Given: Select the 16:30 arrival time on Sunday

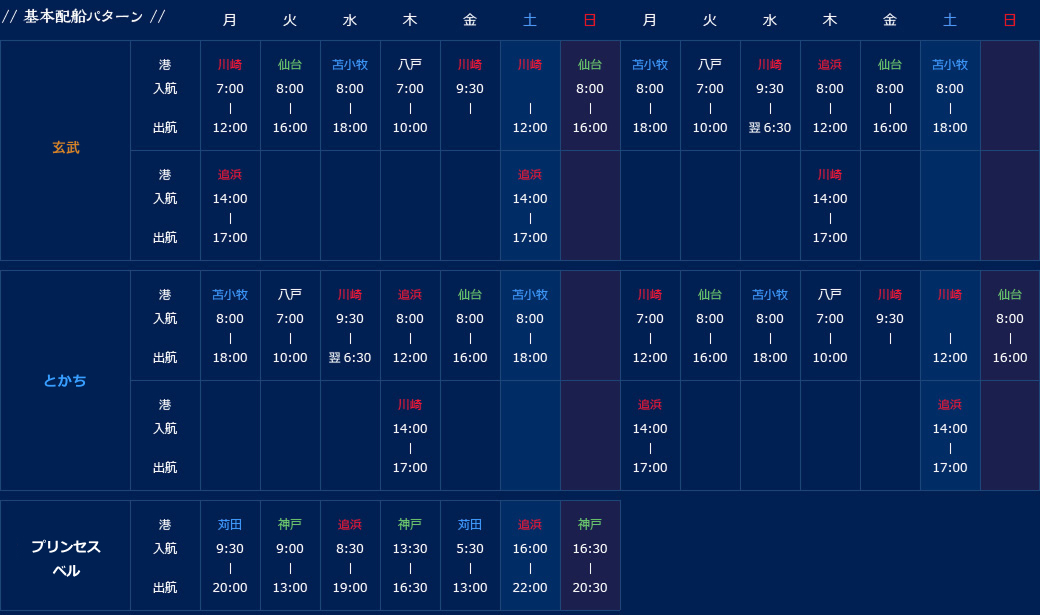Looking at the screenshot, I should pyautogui.click(x=590, y=549).
